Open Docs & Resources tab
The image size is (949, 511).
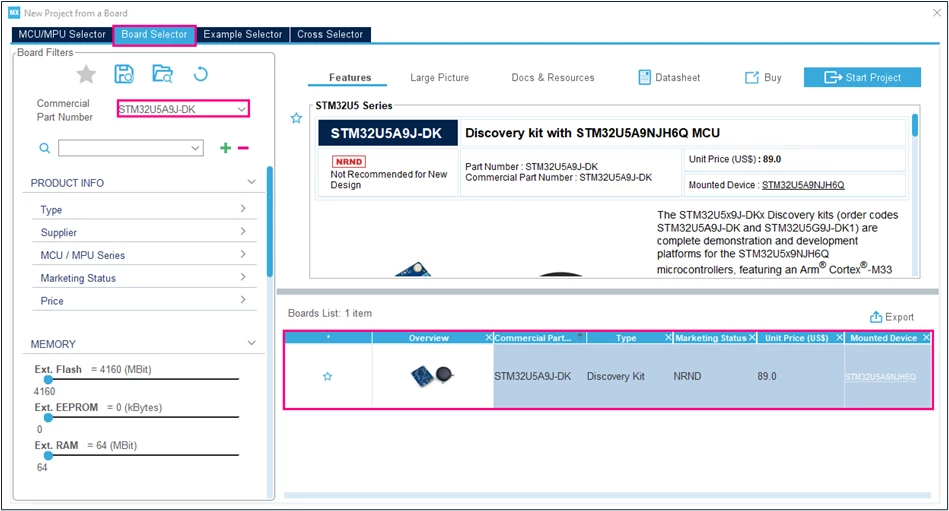click(553, 77)
